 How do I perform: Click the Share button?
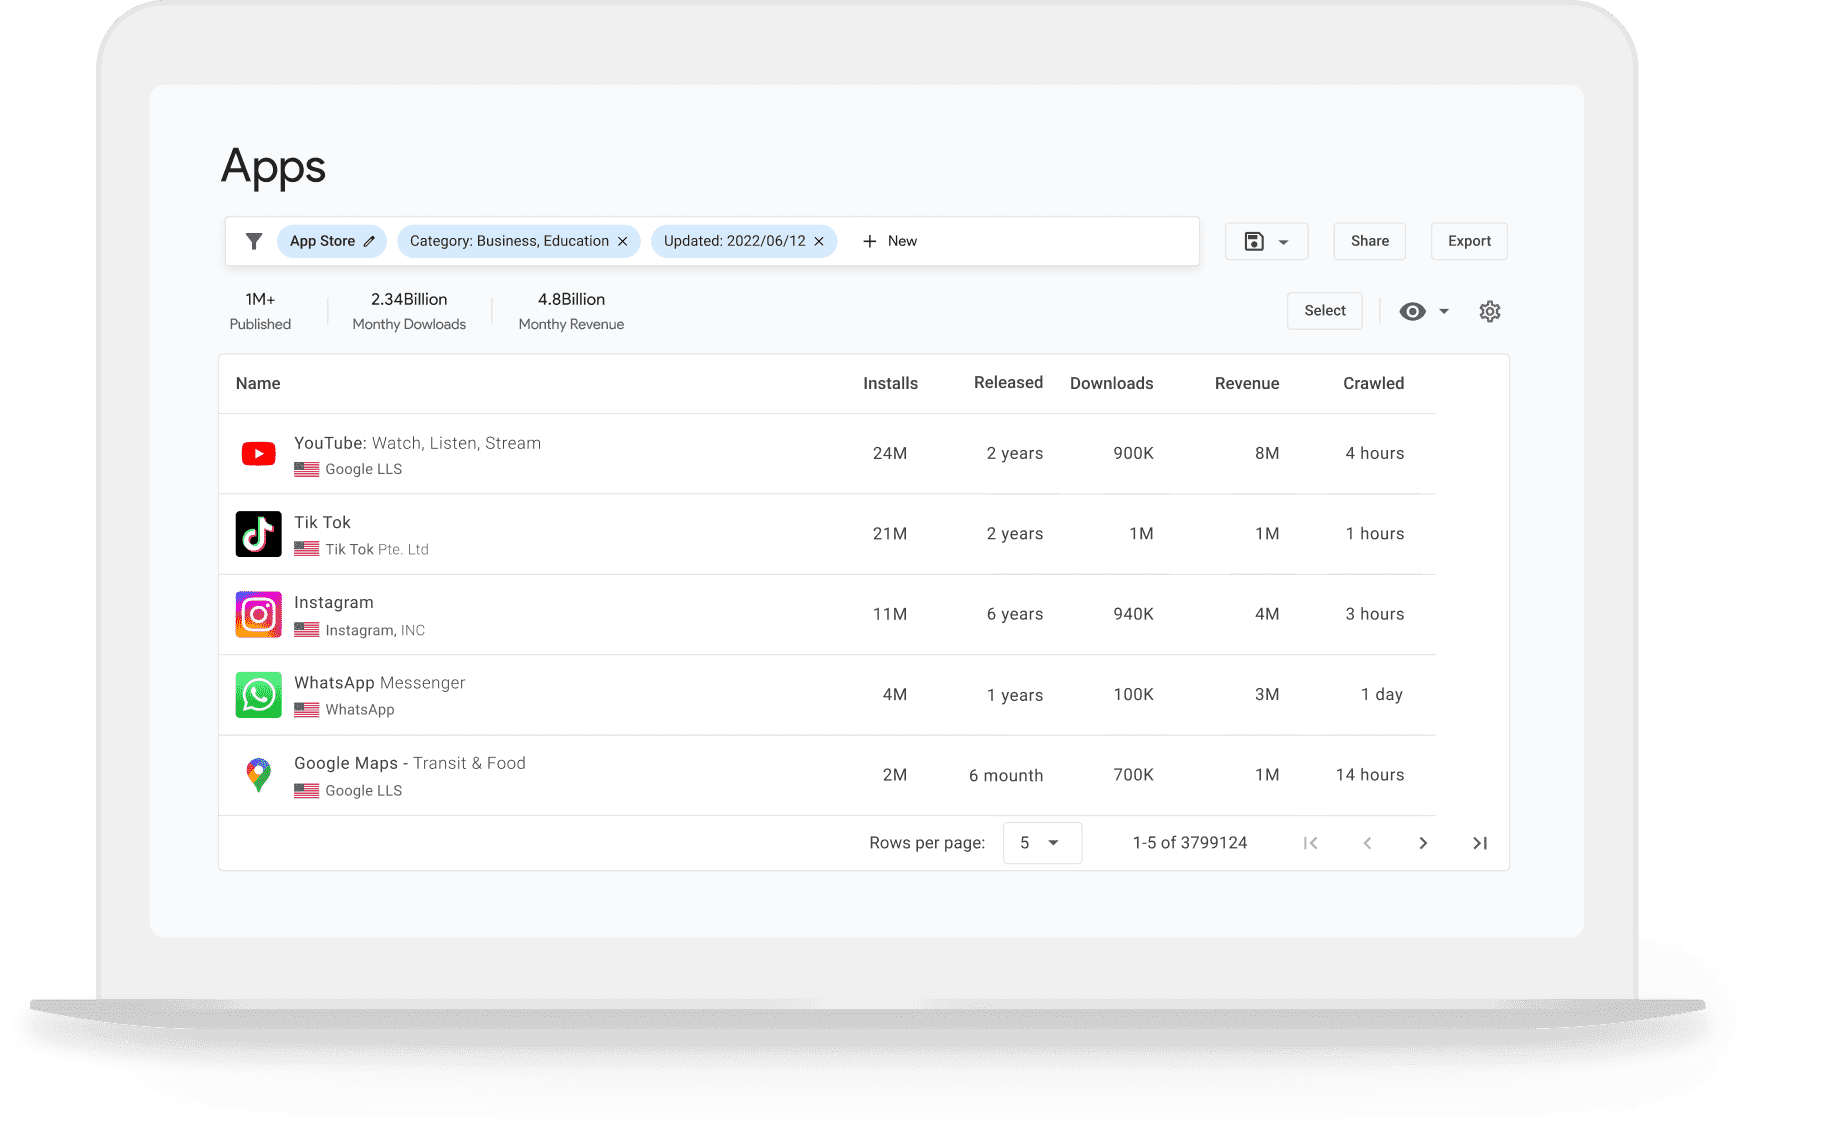[x=1369, y=241]
